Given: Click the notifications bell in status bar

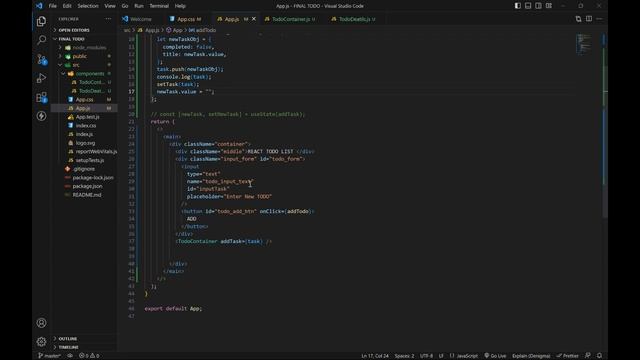Looking at the screenshot, I should coord(599,356).
